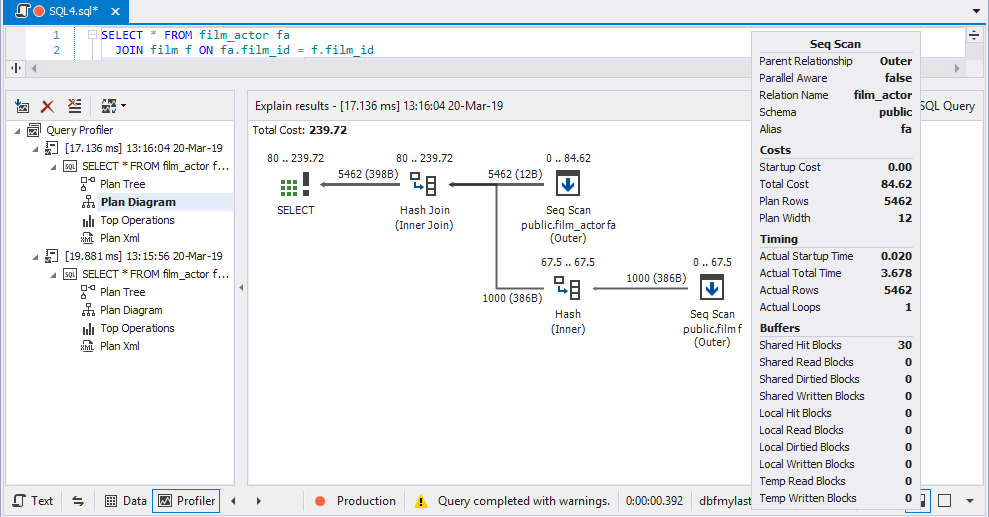989x517 pixels.
Task: Collapse the 19.881 ms session node
Action: click(x=36, y=257)
